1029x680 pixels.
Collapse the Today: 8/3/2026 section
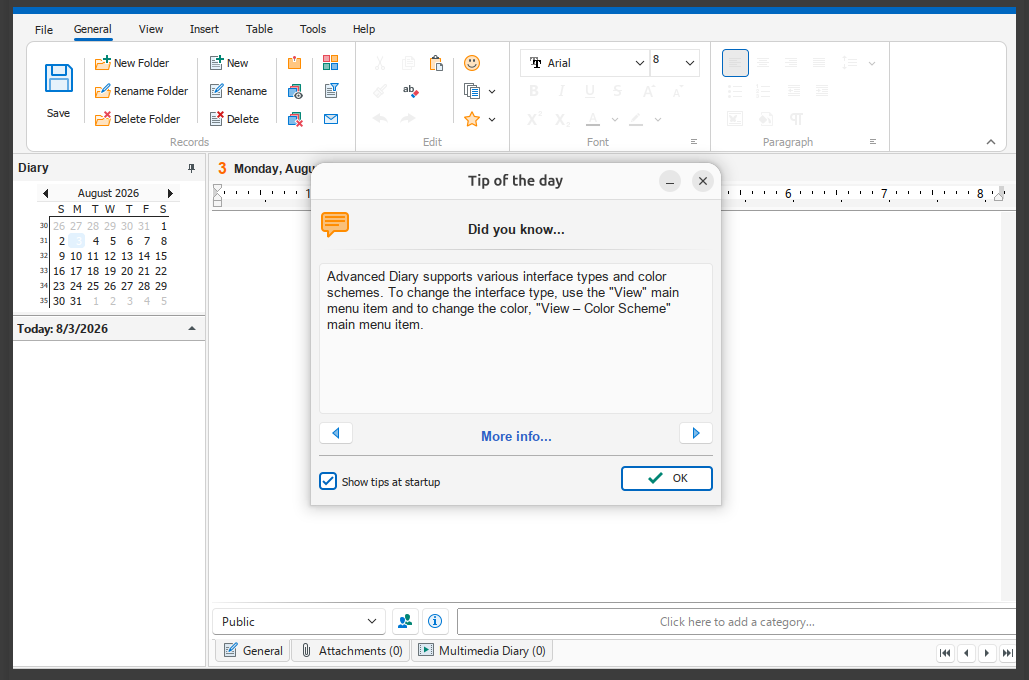tap(192, 328)
